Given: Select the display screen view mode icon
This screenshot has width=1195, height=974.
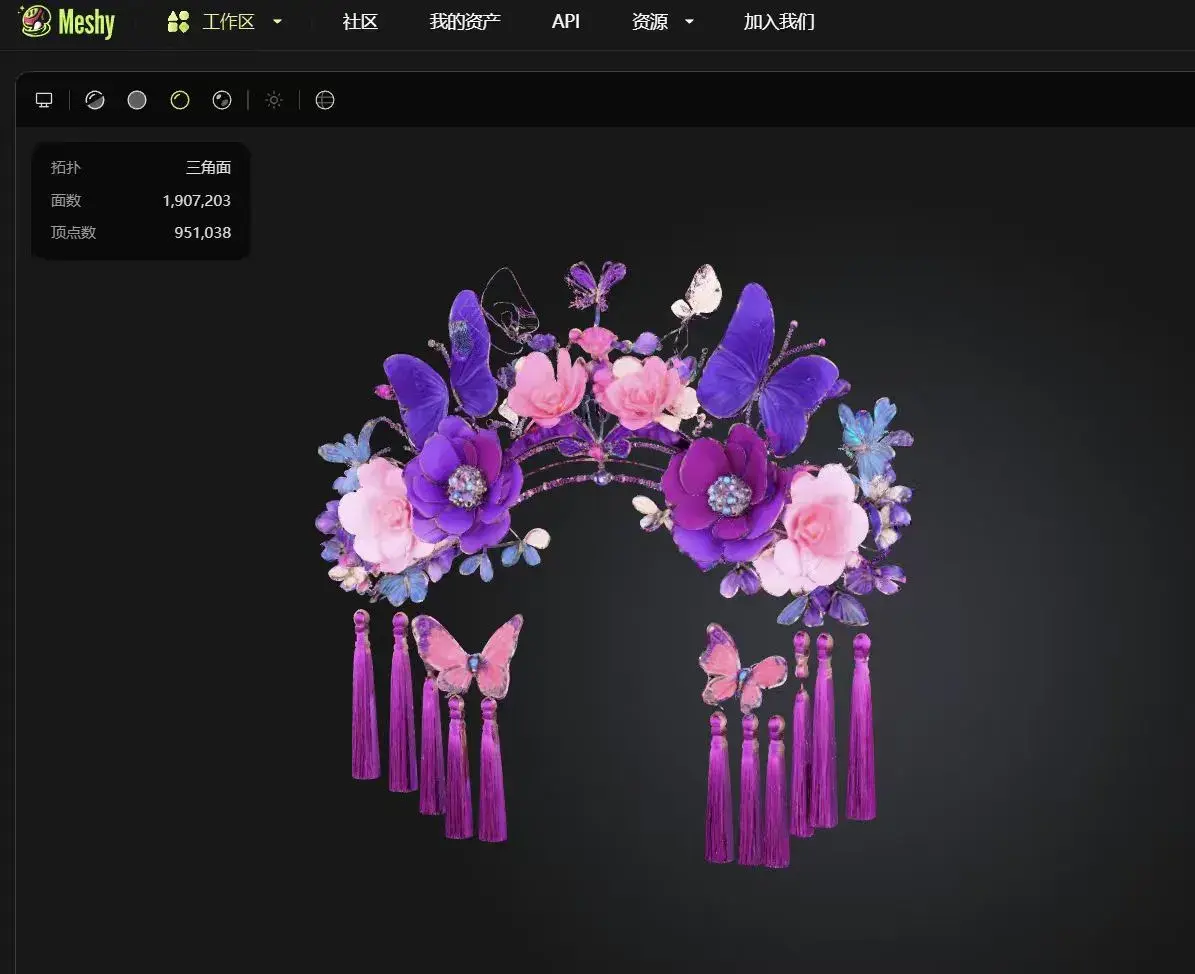Looking at the screenshot, I should [x=43, y=99].
